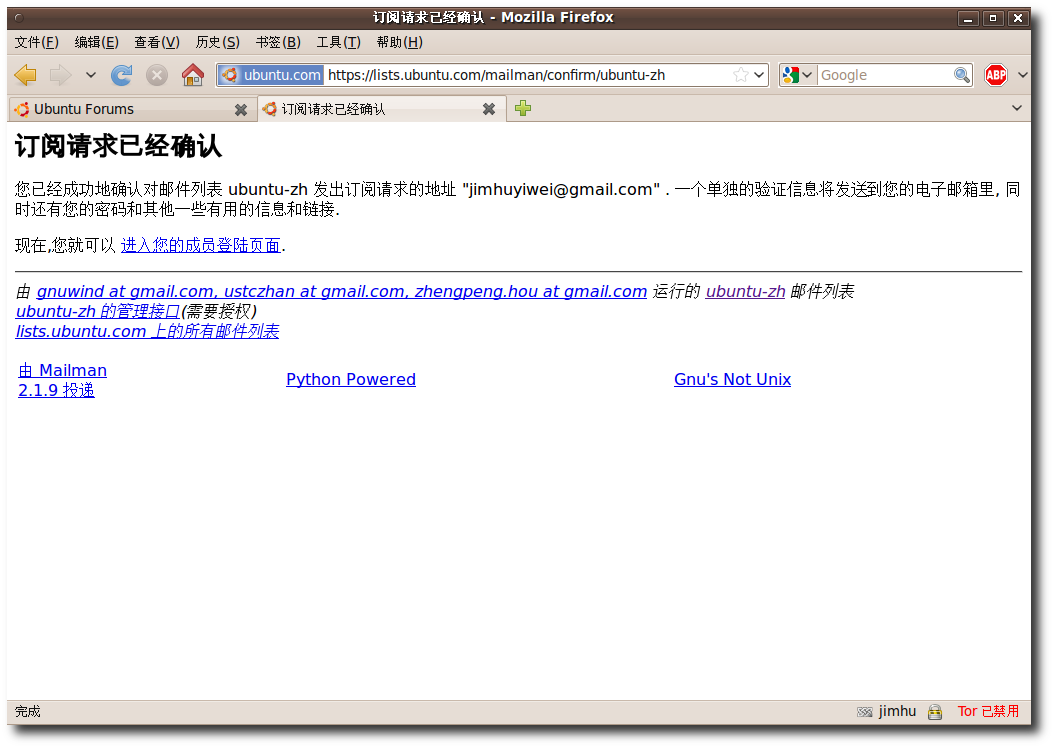Open the Gnu's Not Unix link
Image resolution: width=1054 pixels, height=748 pixels.
point(733,380)
